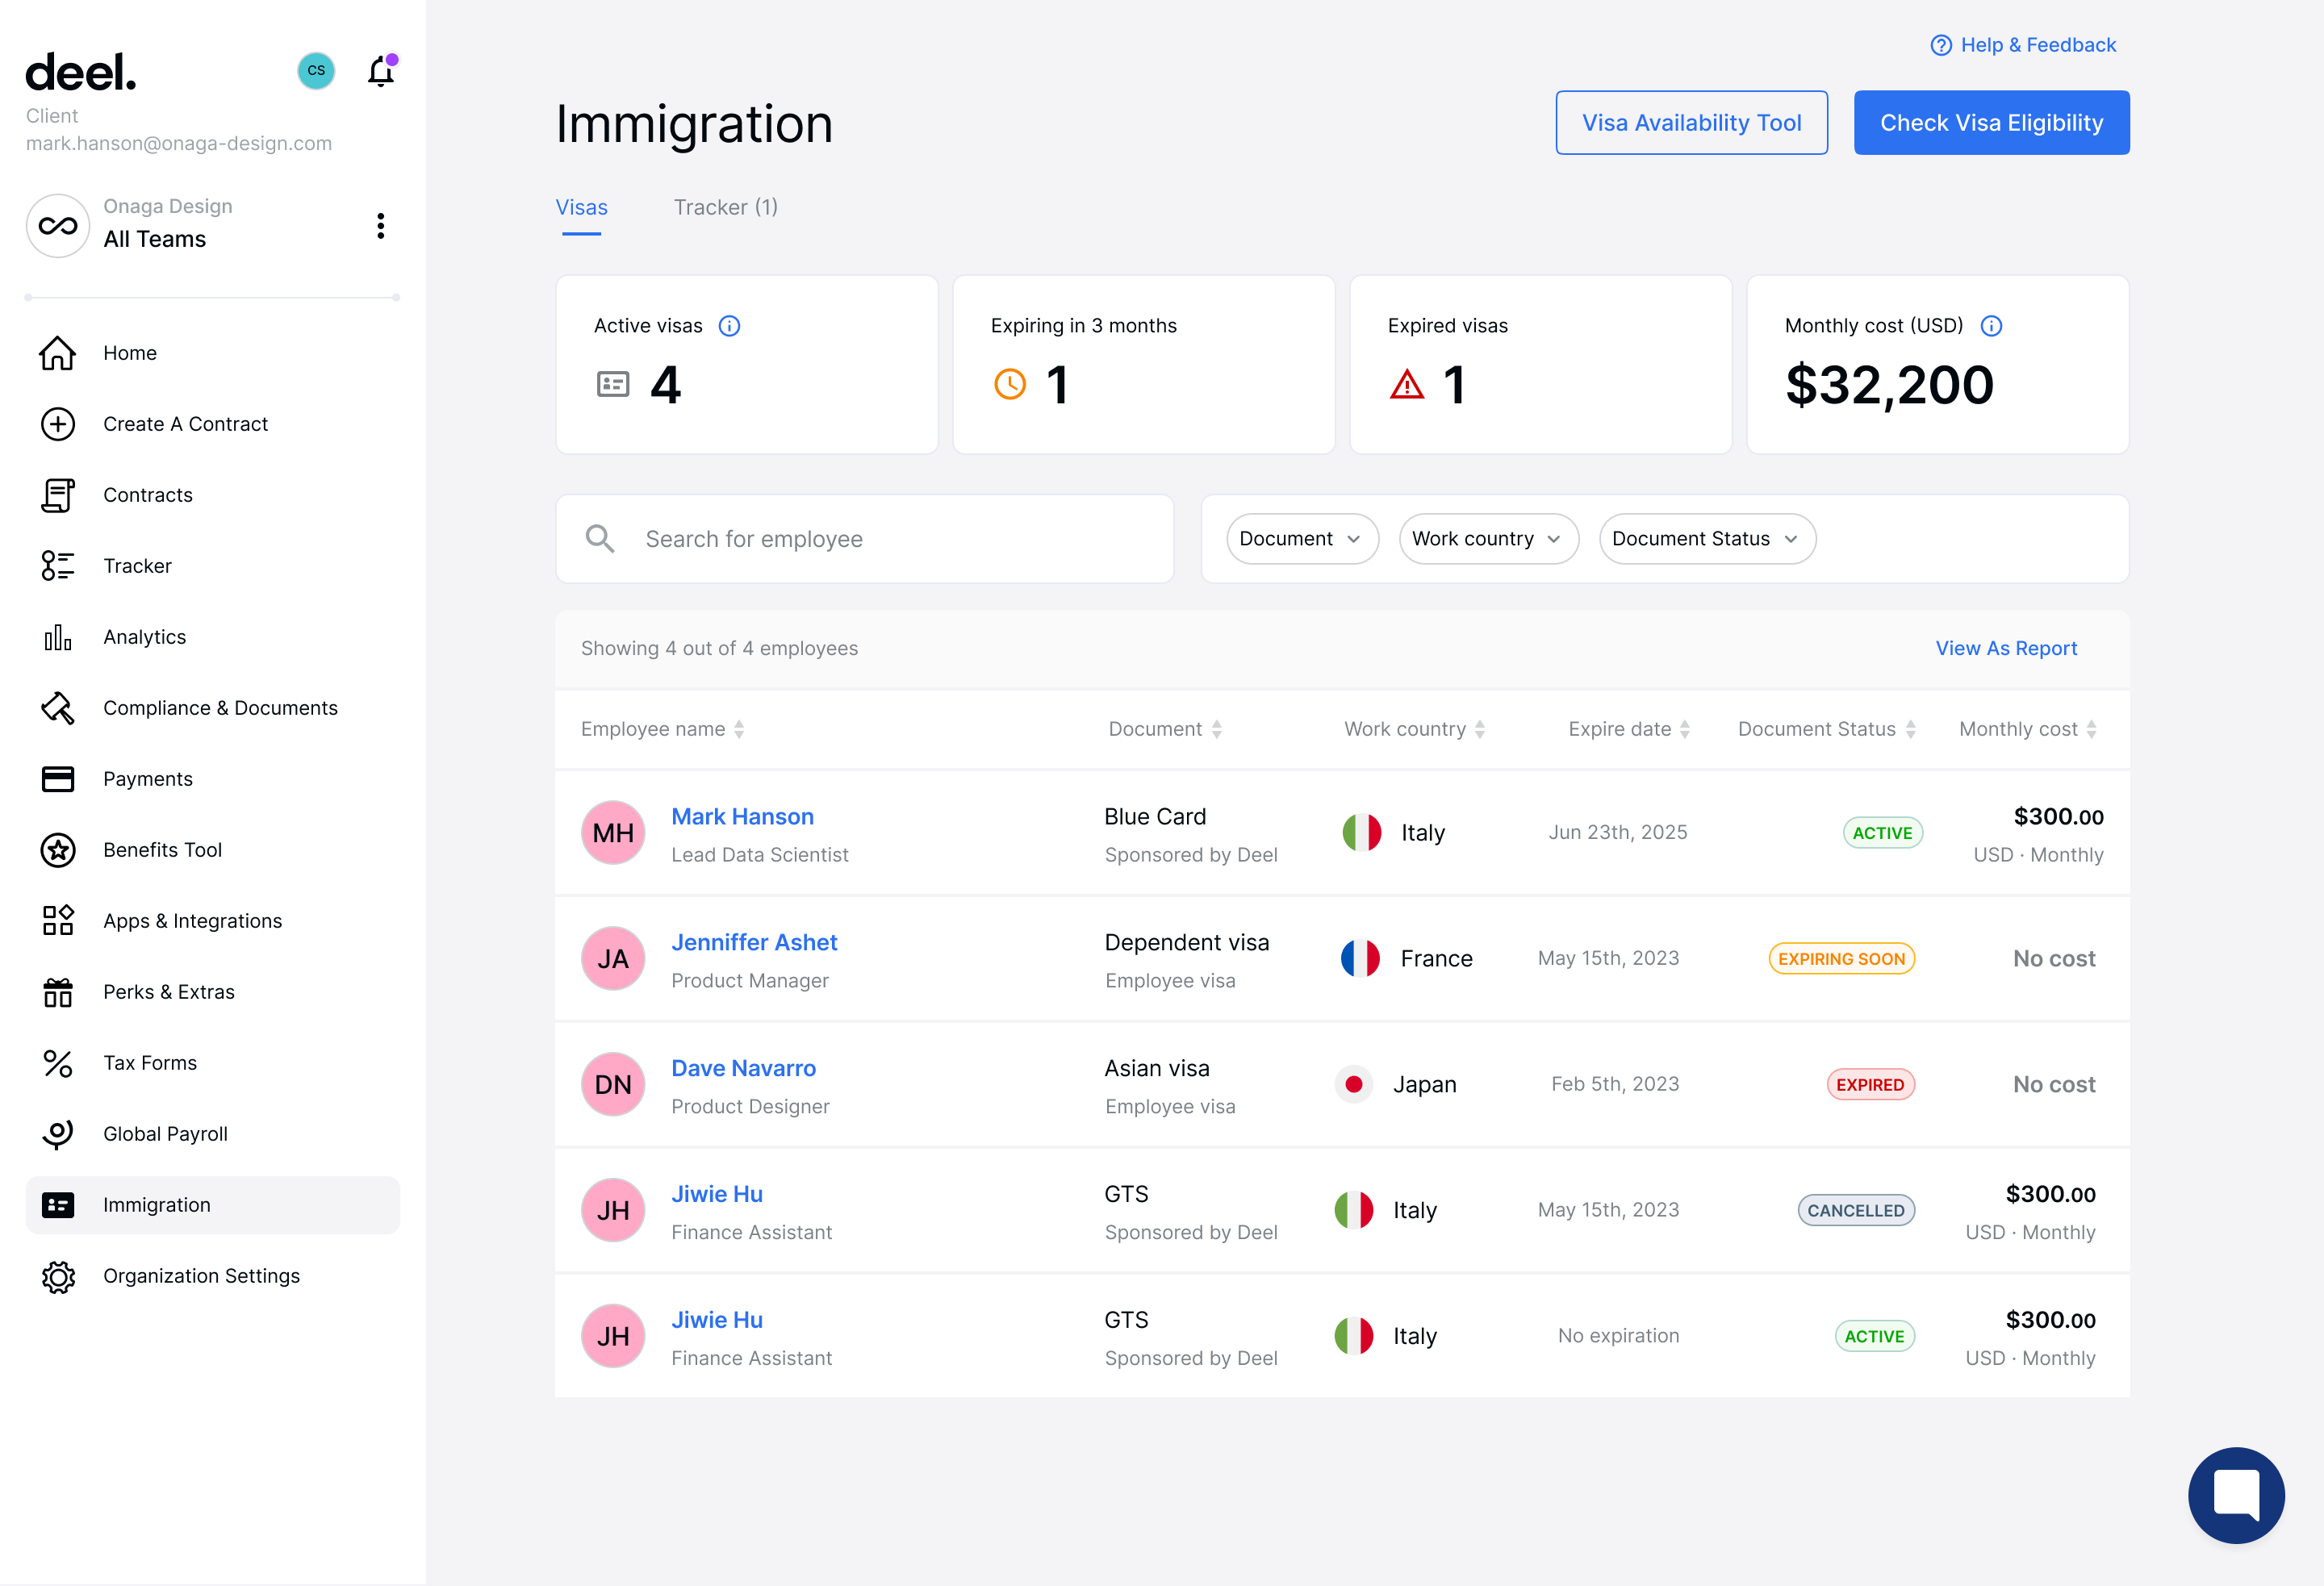This screenshot has width=2324, height=1586.
Task: Select the Visas tab
Action: click(581, 207)
